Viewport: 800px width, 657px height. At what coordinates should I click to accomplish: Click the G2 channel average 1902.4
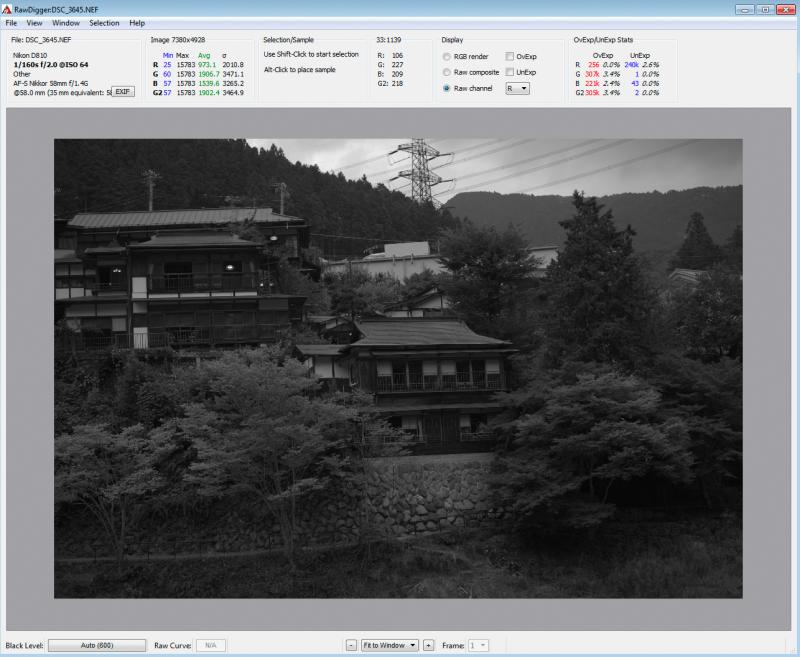209,93
